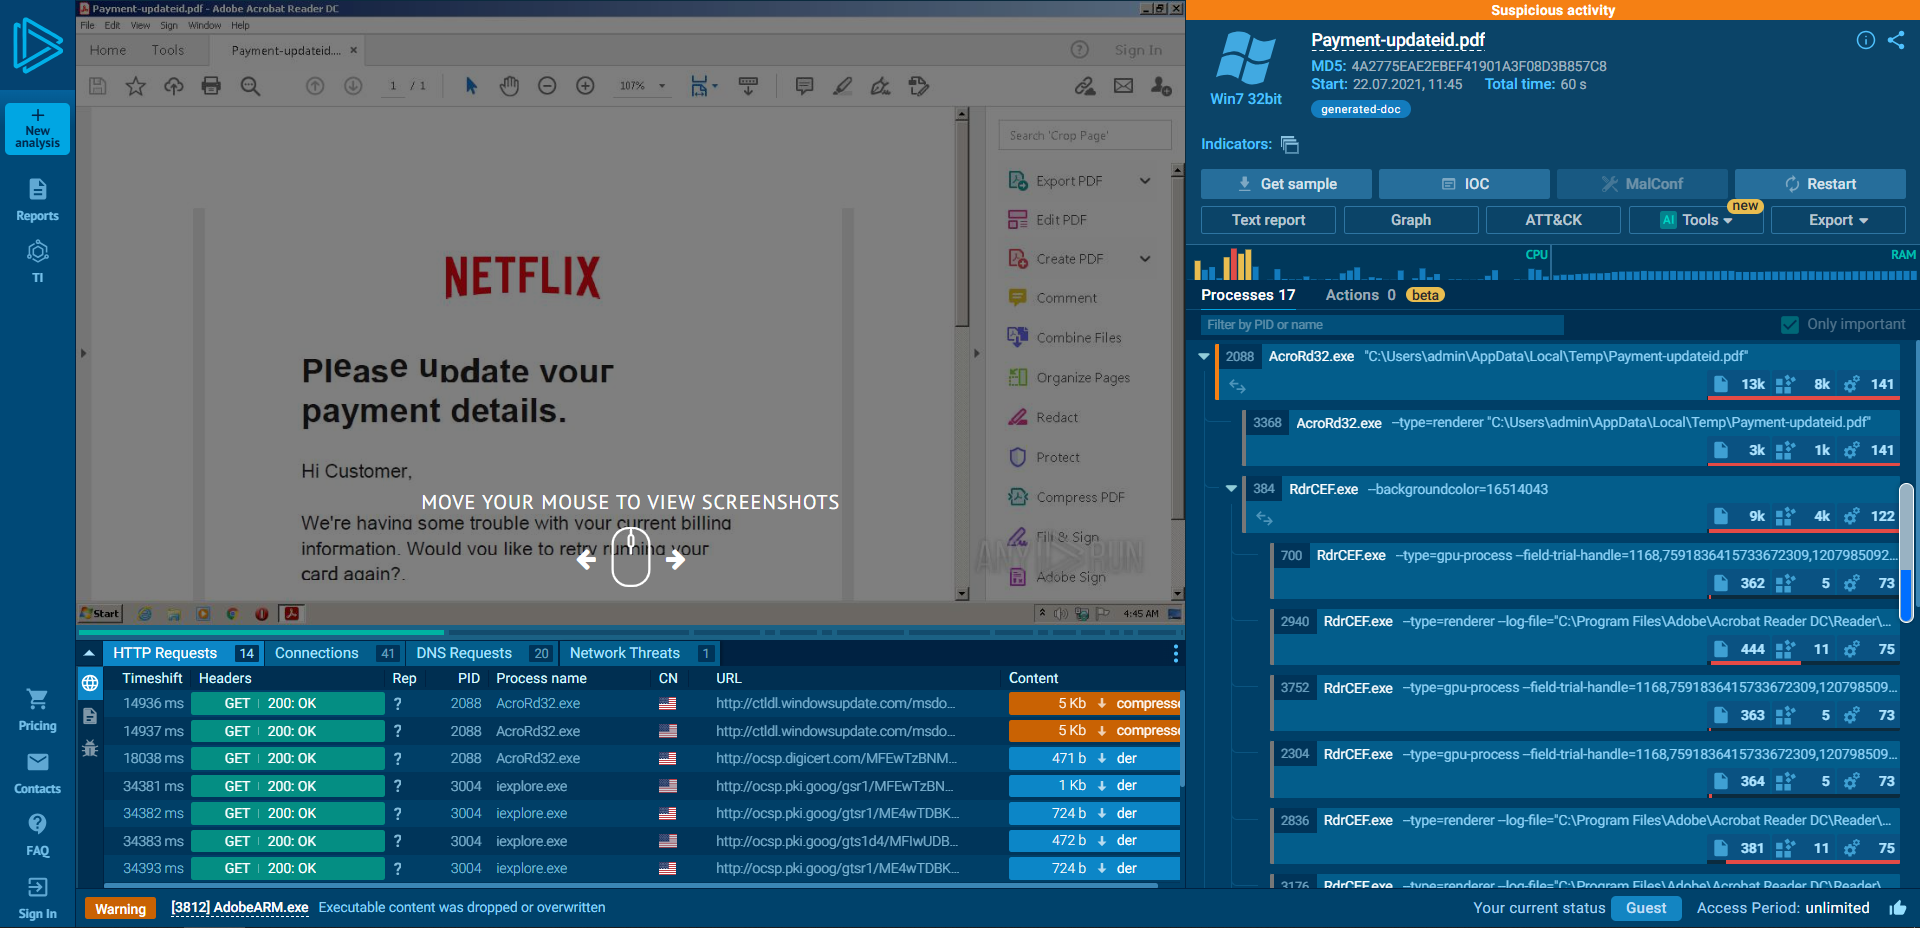Click the share task icon
Screen dimensions: 1920x928
point(1896,40)
